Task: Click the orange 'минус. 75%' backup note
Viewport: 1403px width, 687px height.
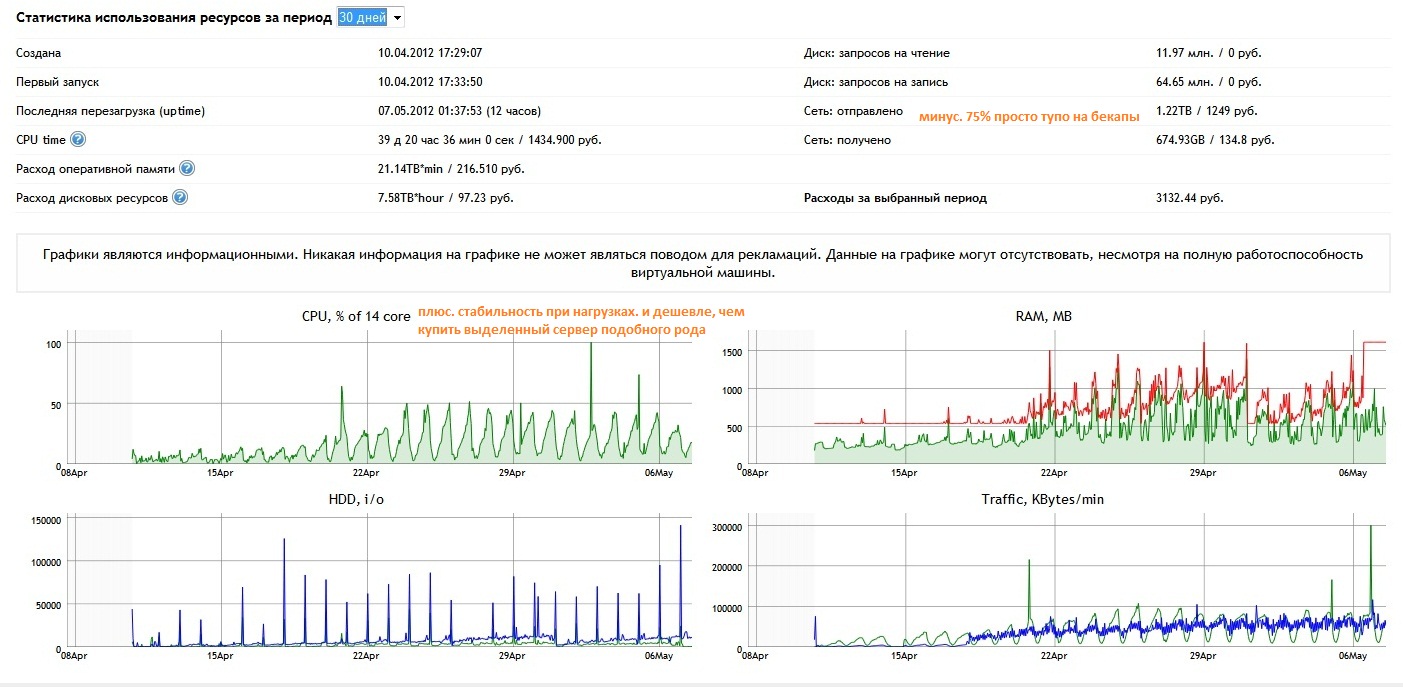Action: [x=1028, y=118]
